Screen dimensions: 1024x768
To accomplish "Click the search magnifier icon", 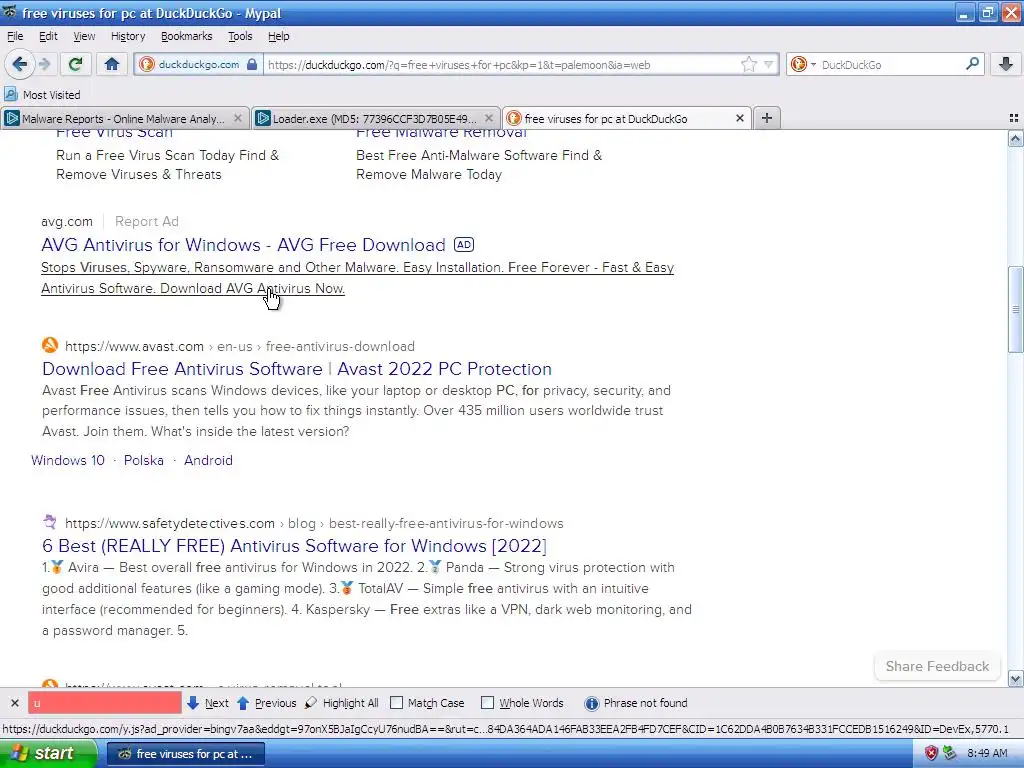I will coord(972,64).
